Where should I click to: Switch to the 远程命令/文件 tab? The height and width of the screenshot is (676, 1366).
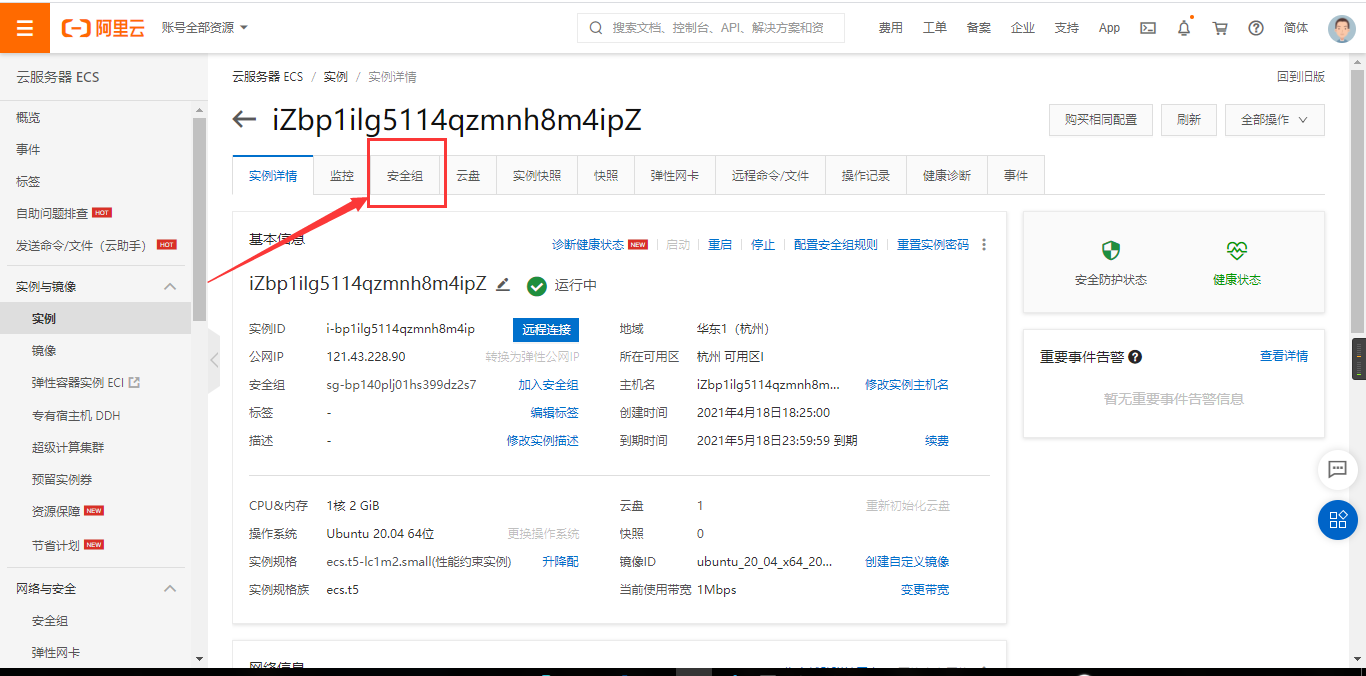point(770,175)
